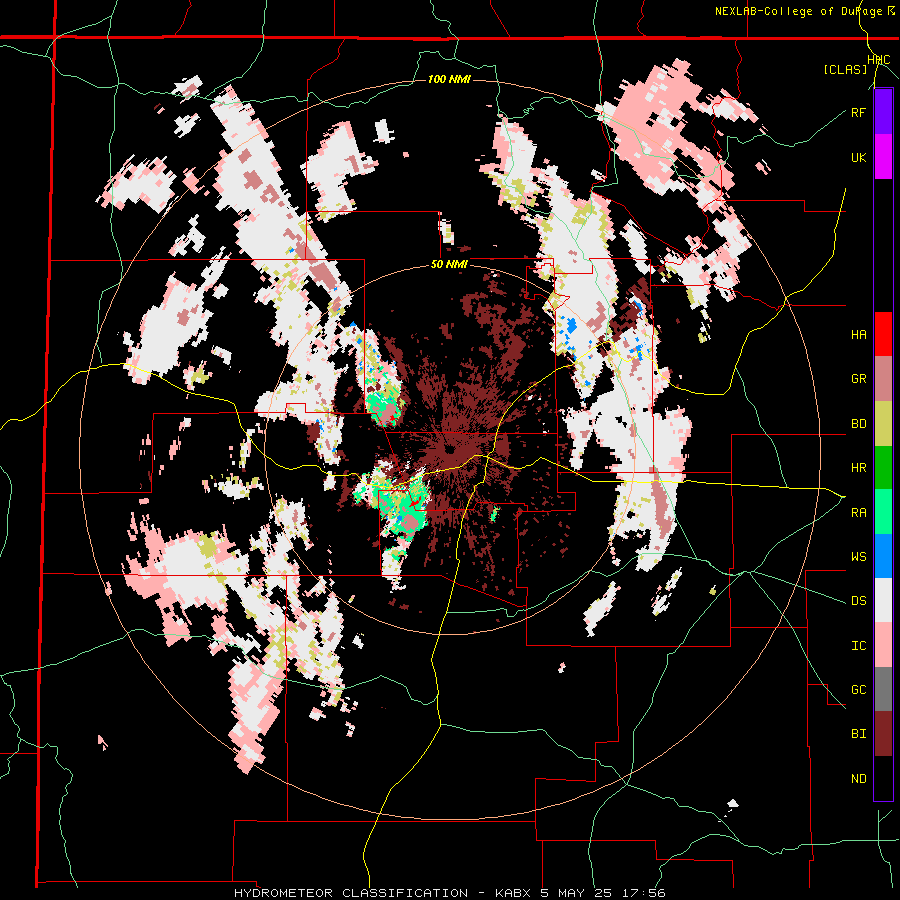Click the 100 NMI range ring label
The width and height of the screenshot is (900, 900).
coord(449,79)
